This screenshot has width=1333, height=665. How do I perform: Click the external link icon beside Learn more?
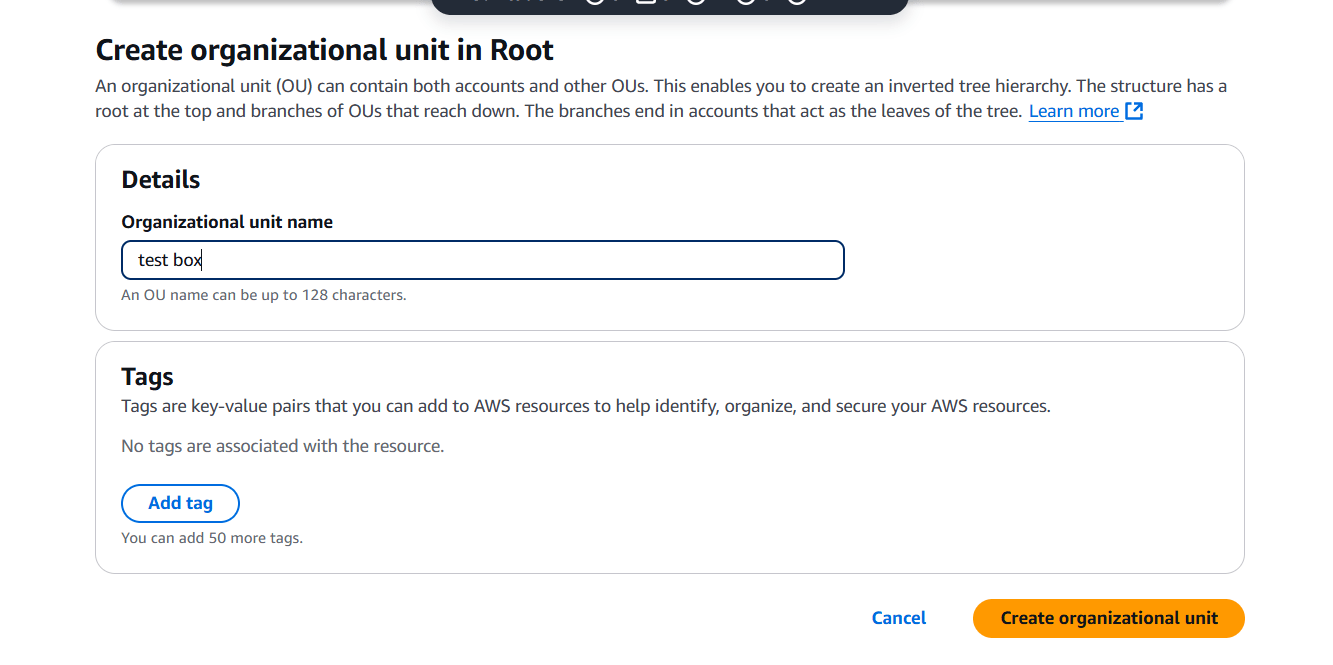[x=1134, y=111]
